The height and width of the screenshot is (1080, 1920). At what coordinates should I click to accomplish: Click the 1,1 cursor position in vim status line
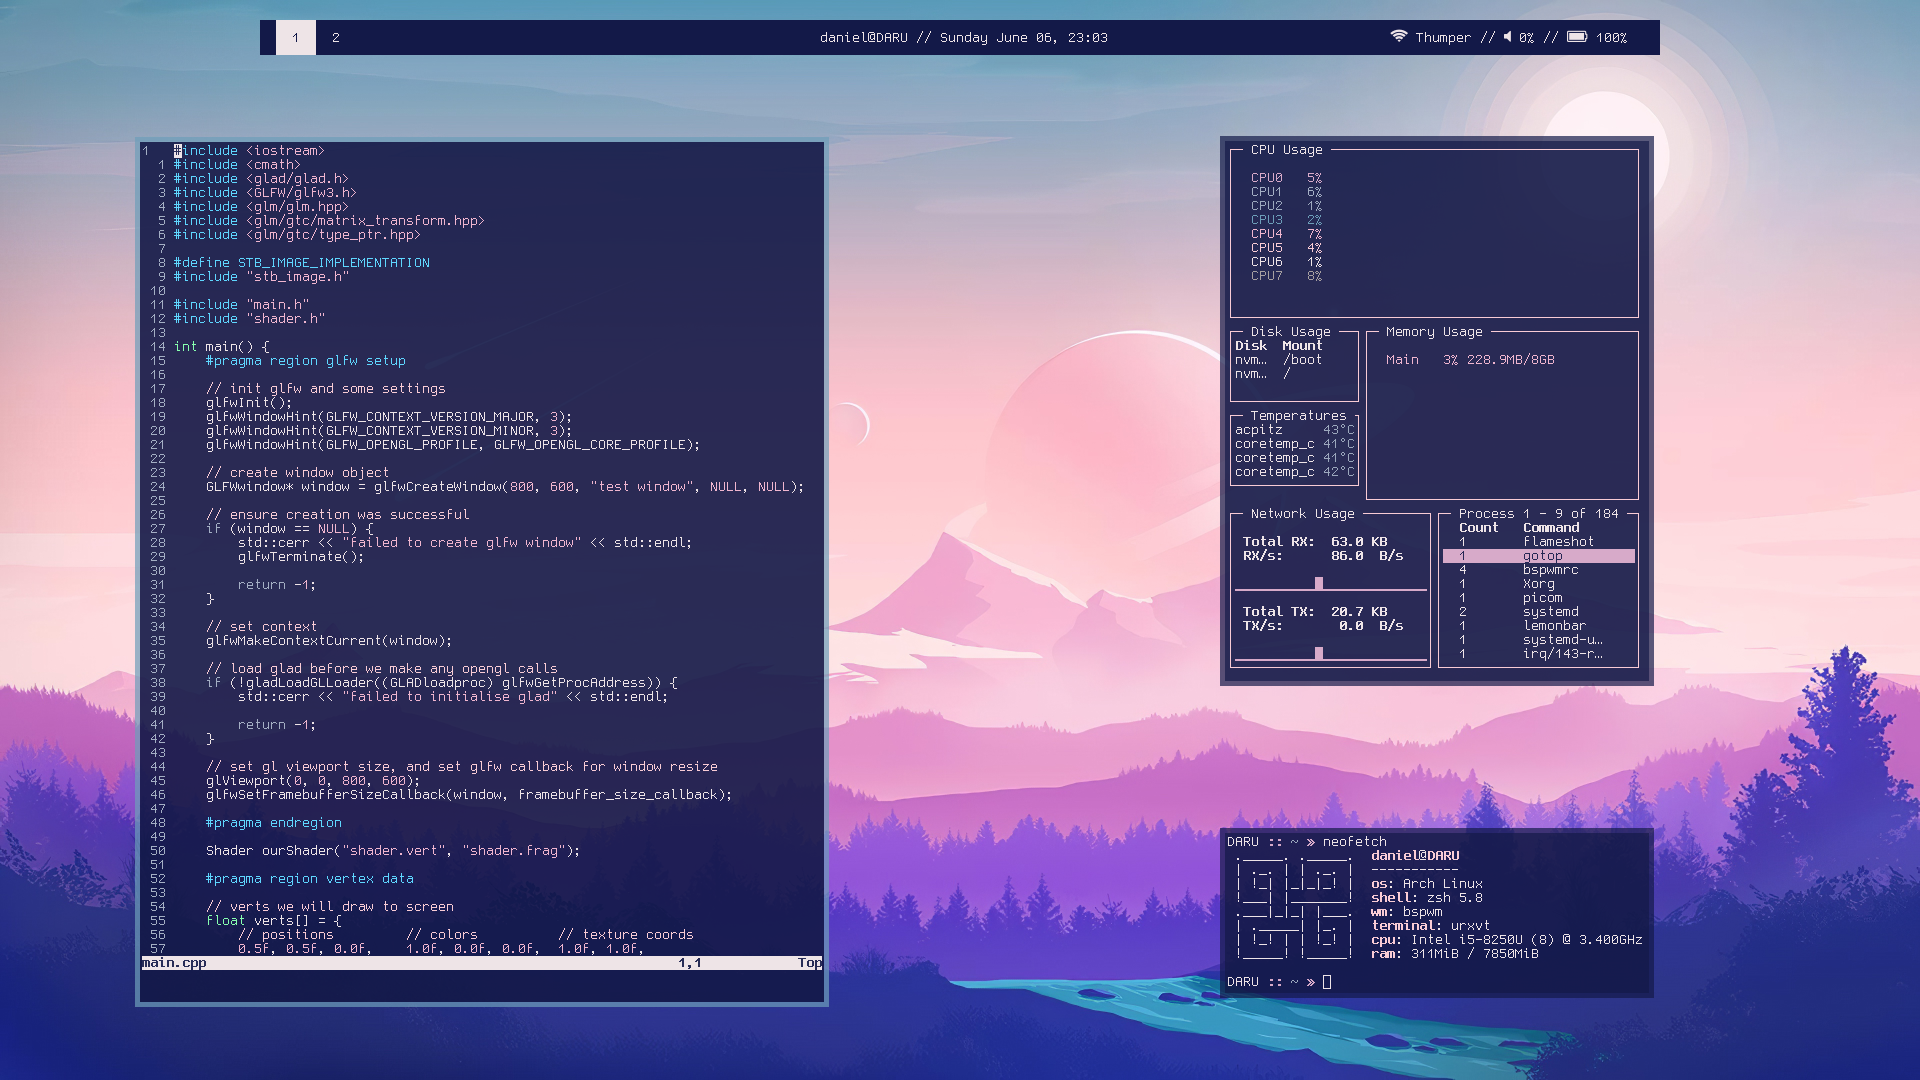pyautogui.click(x=690, y=963)
